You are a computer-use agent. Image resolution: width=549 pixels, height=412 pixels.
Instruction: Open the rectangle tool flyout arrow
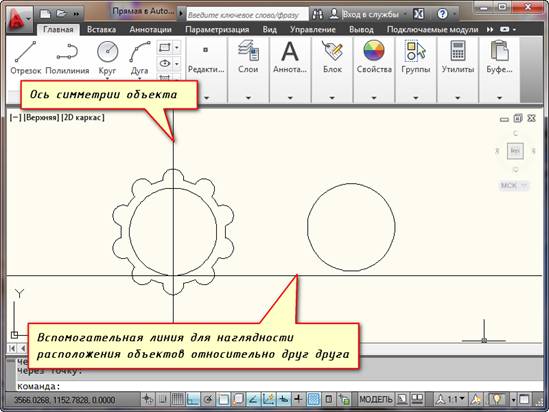pyautogui.click(x=177, y=47)
